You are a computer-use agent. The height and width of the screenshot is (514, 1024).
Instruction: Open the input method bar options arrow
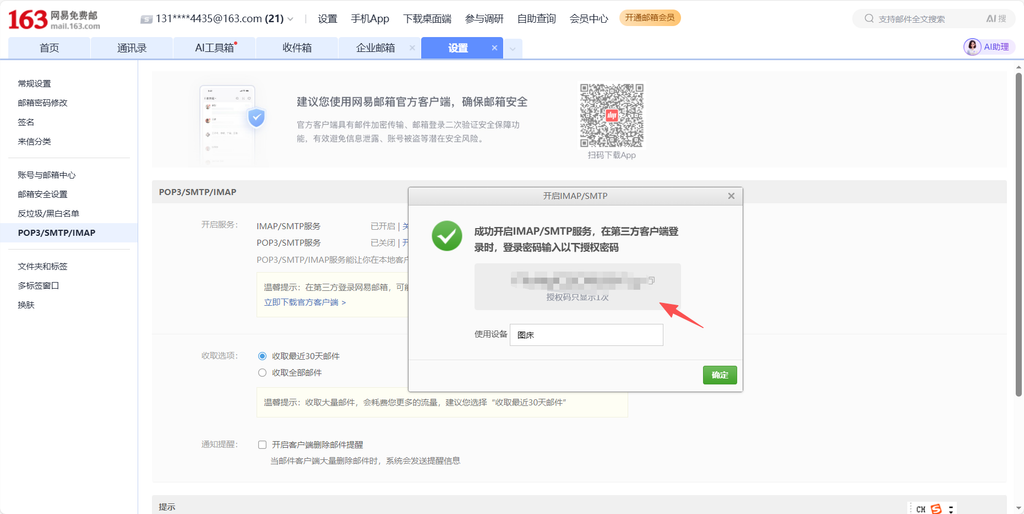pyautogui.click(x=952, y=509)
